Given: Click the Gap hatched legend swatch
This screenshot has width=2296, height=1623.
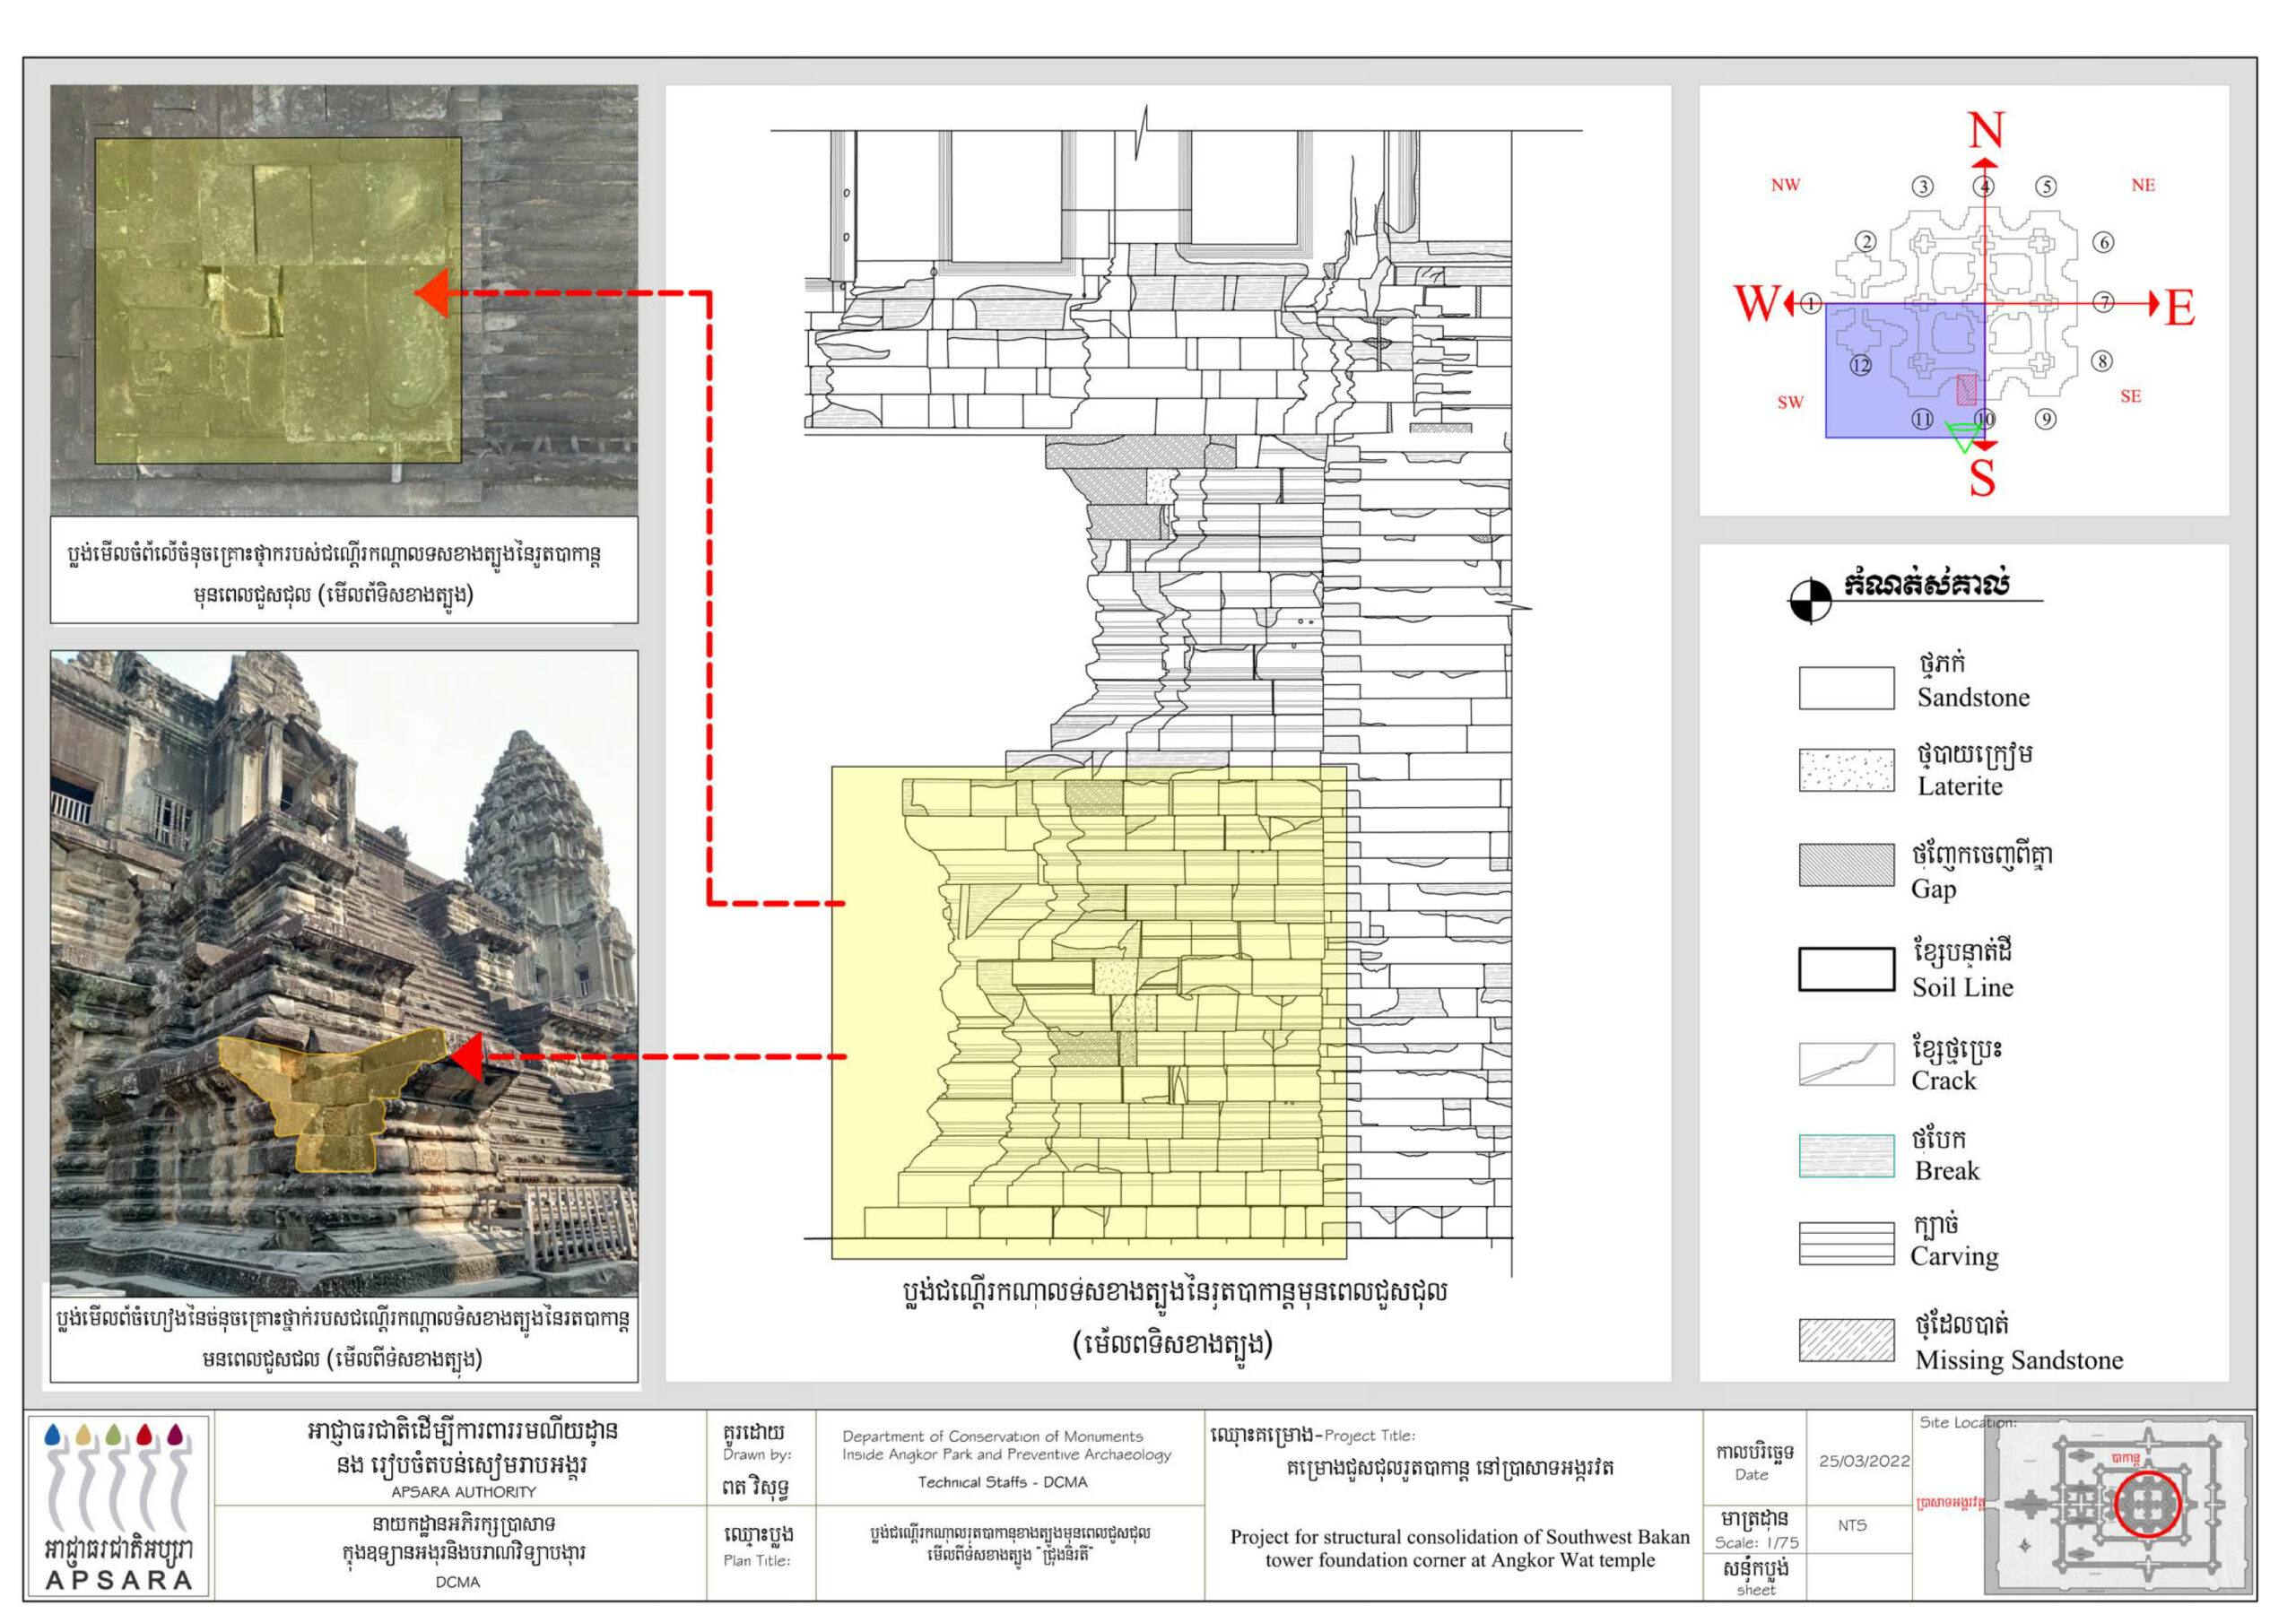Looking at the screenshot, I should coord(1846,865).
